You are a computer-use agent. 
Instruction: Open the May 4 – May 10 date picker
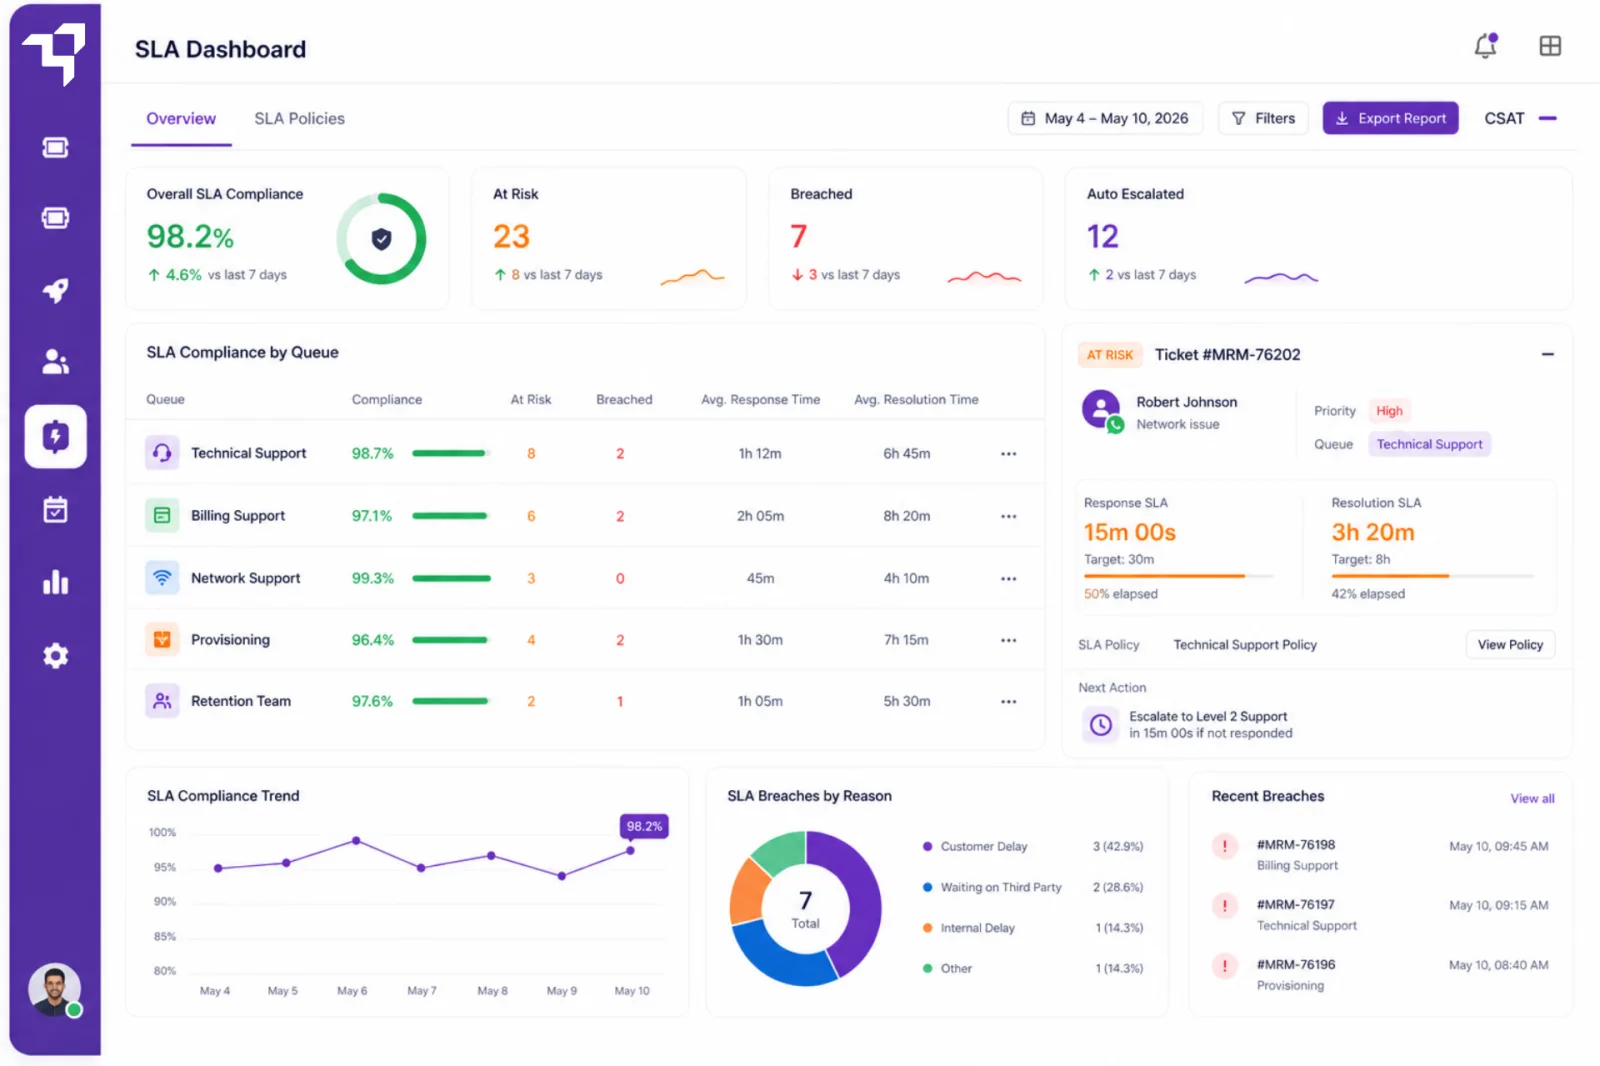[x=1105, y=118]
